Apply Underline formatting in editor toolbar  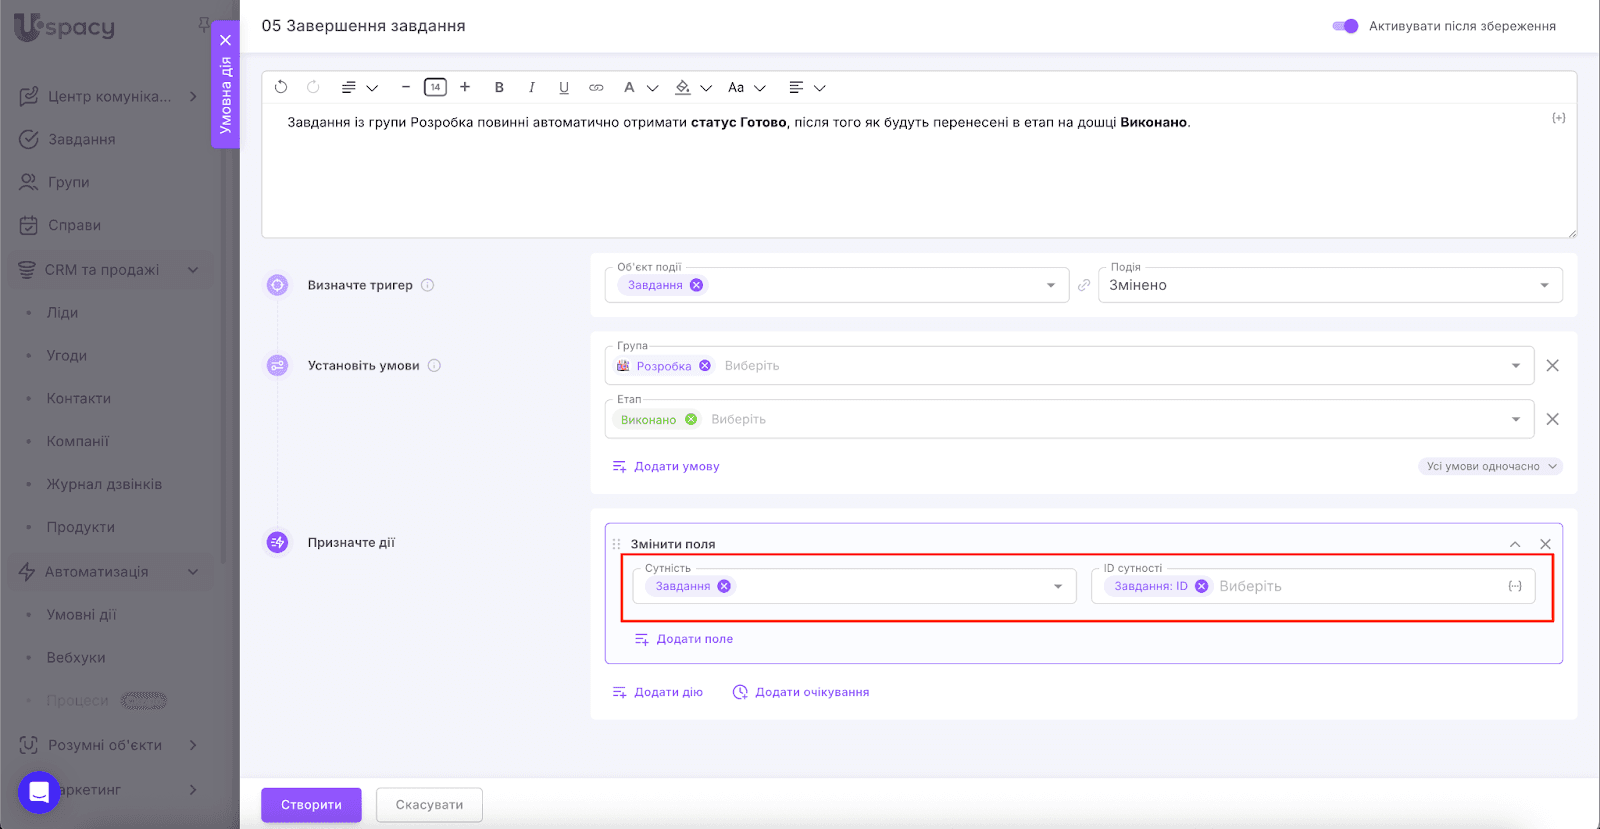pyautogui.click(x=564, y=88)
